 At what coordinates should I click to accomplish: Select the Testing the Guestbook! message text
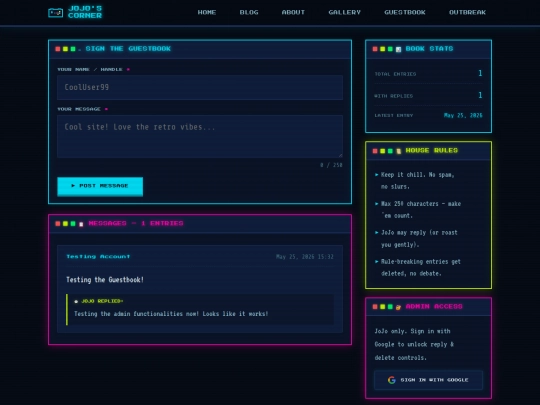pos(105,280)
